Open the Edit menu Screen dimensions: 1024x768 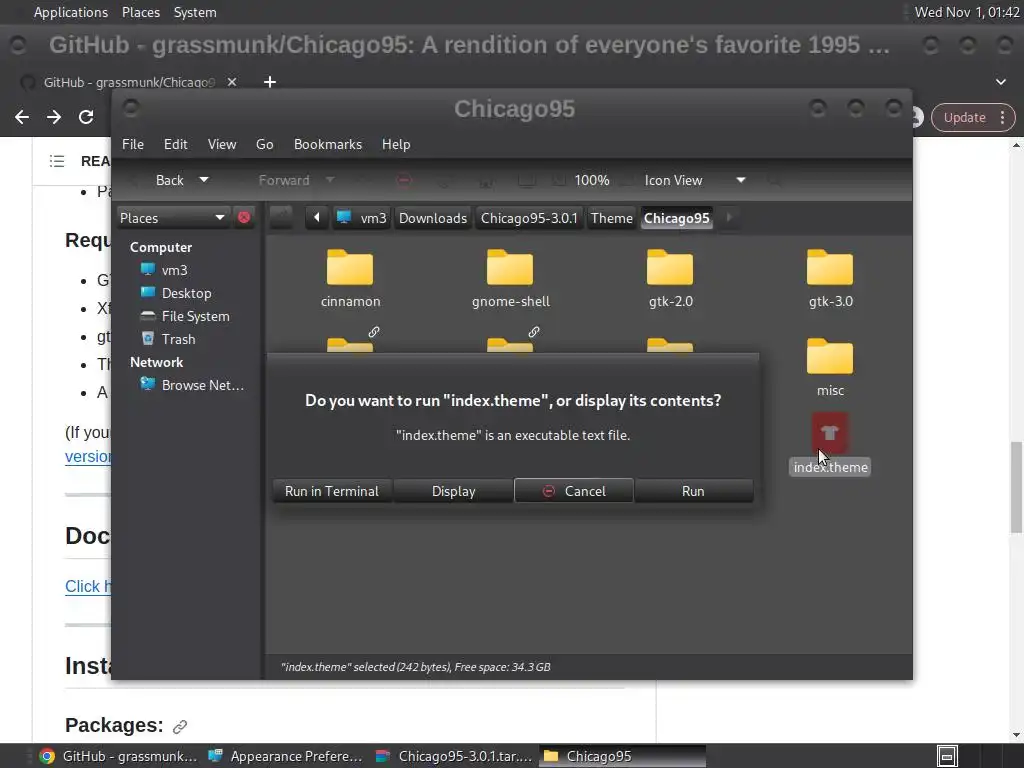point(176,144)
